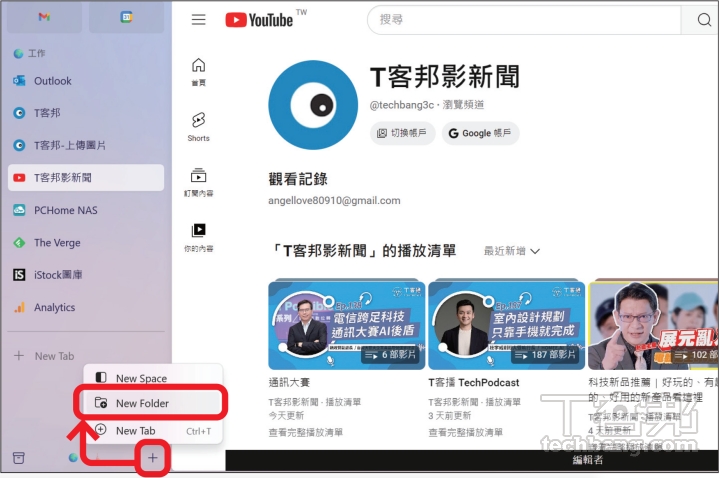Image resolution: width=720 pixels, height=478 pixels.
Task: Click the space globe icon at sidebar bottom
Action: 73,458
